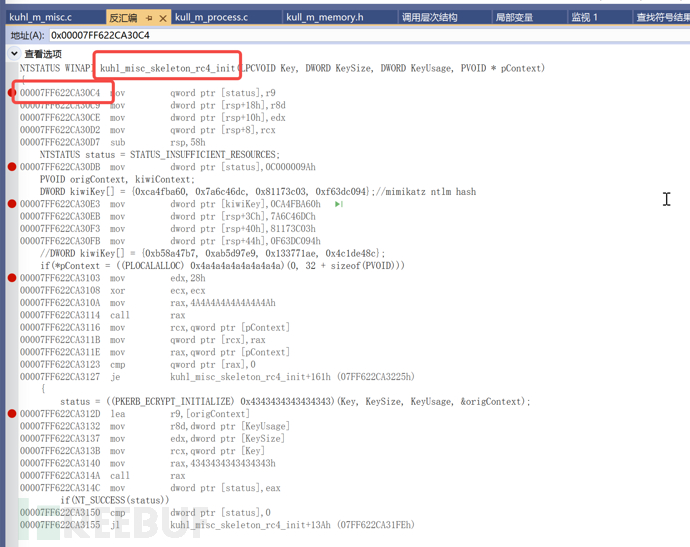Viewport: 690px width, 547px height.
Task: Click the 'rsp, 58h' operand
Action: tap(188, 142)
